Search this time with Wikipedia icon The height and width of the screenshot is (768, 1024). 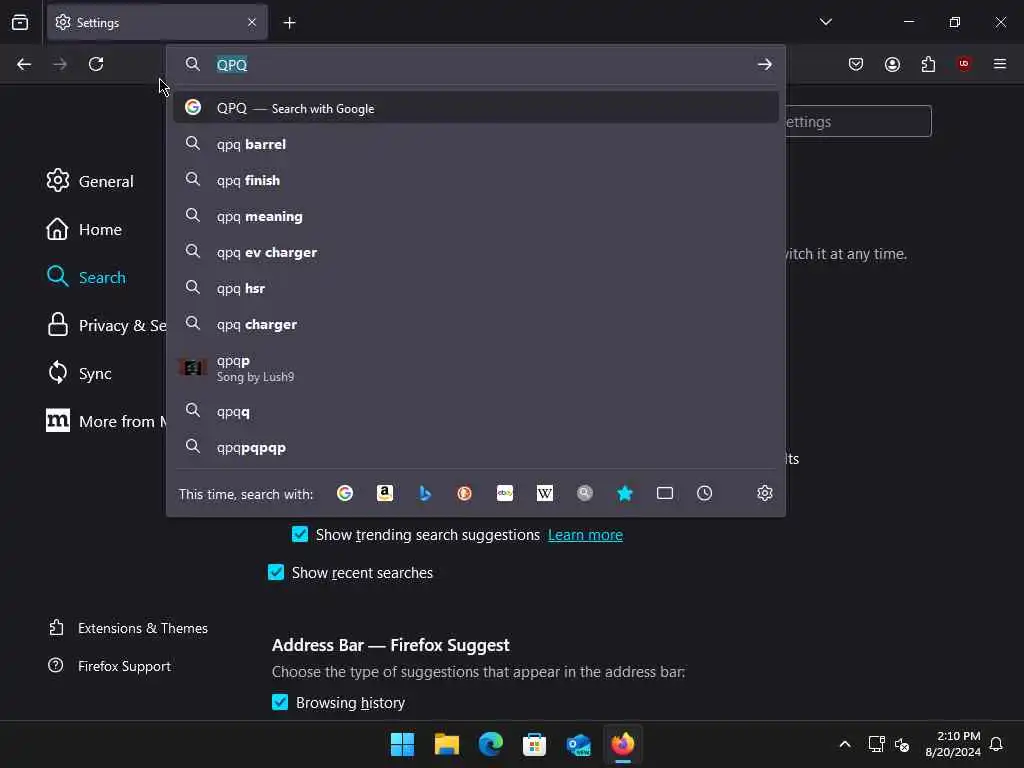[x=545, y=493]
